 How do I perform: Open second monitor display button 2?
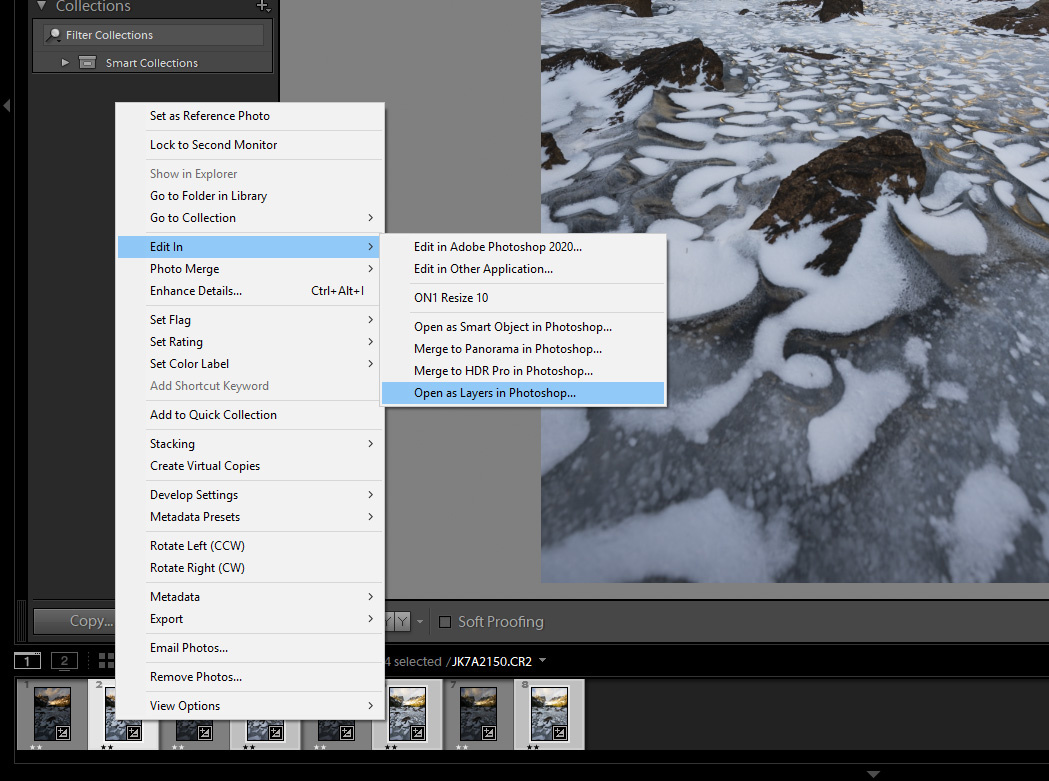click(x=64, y=661)
